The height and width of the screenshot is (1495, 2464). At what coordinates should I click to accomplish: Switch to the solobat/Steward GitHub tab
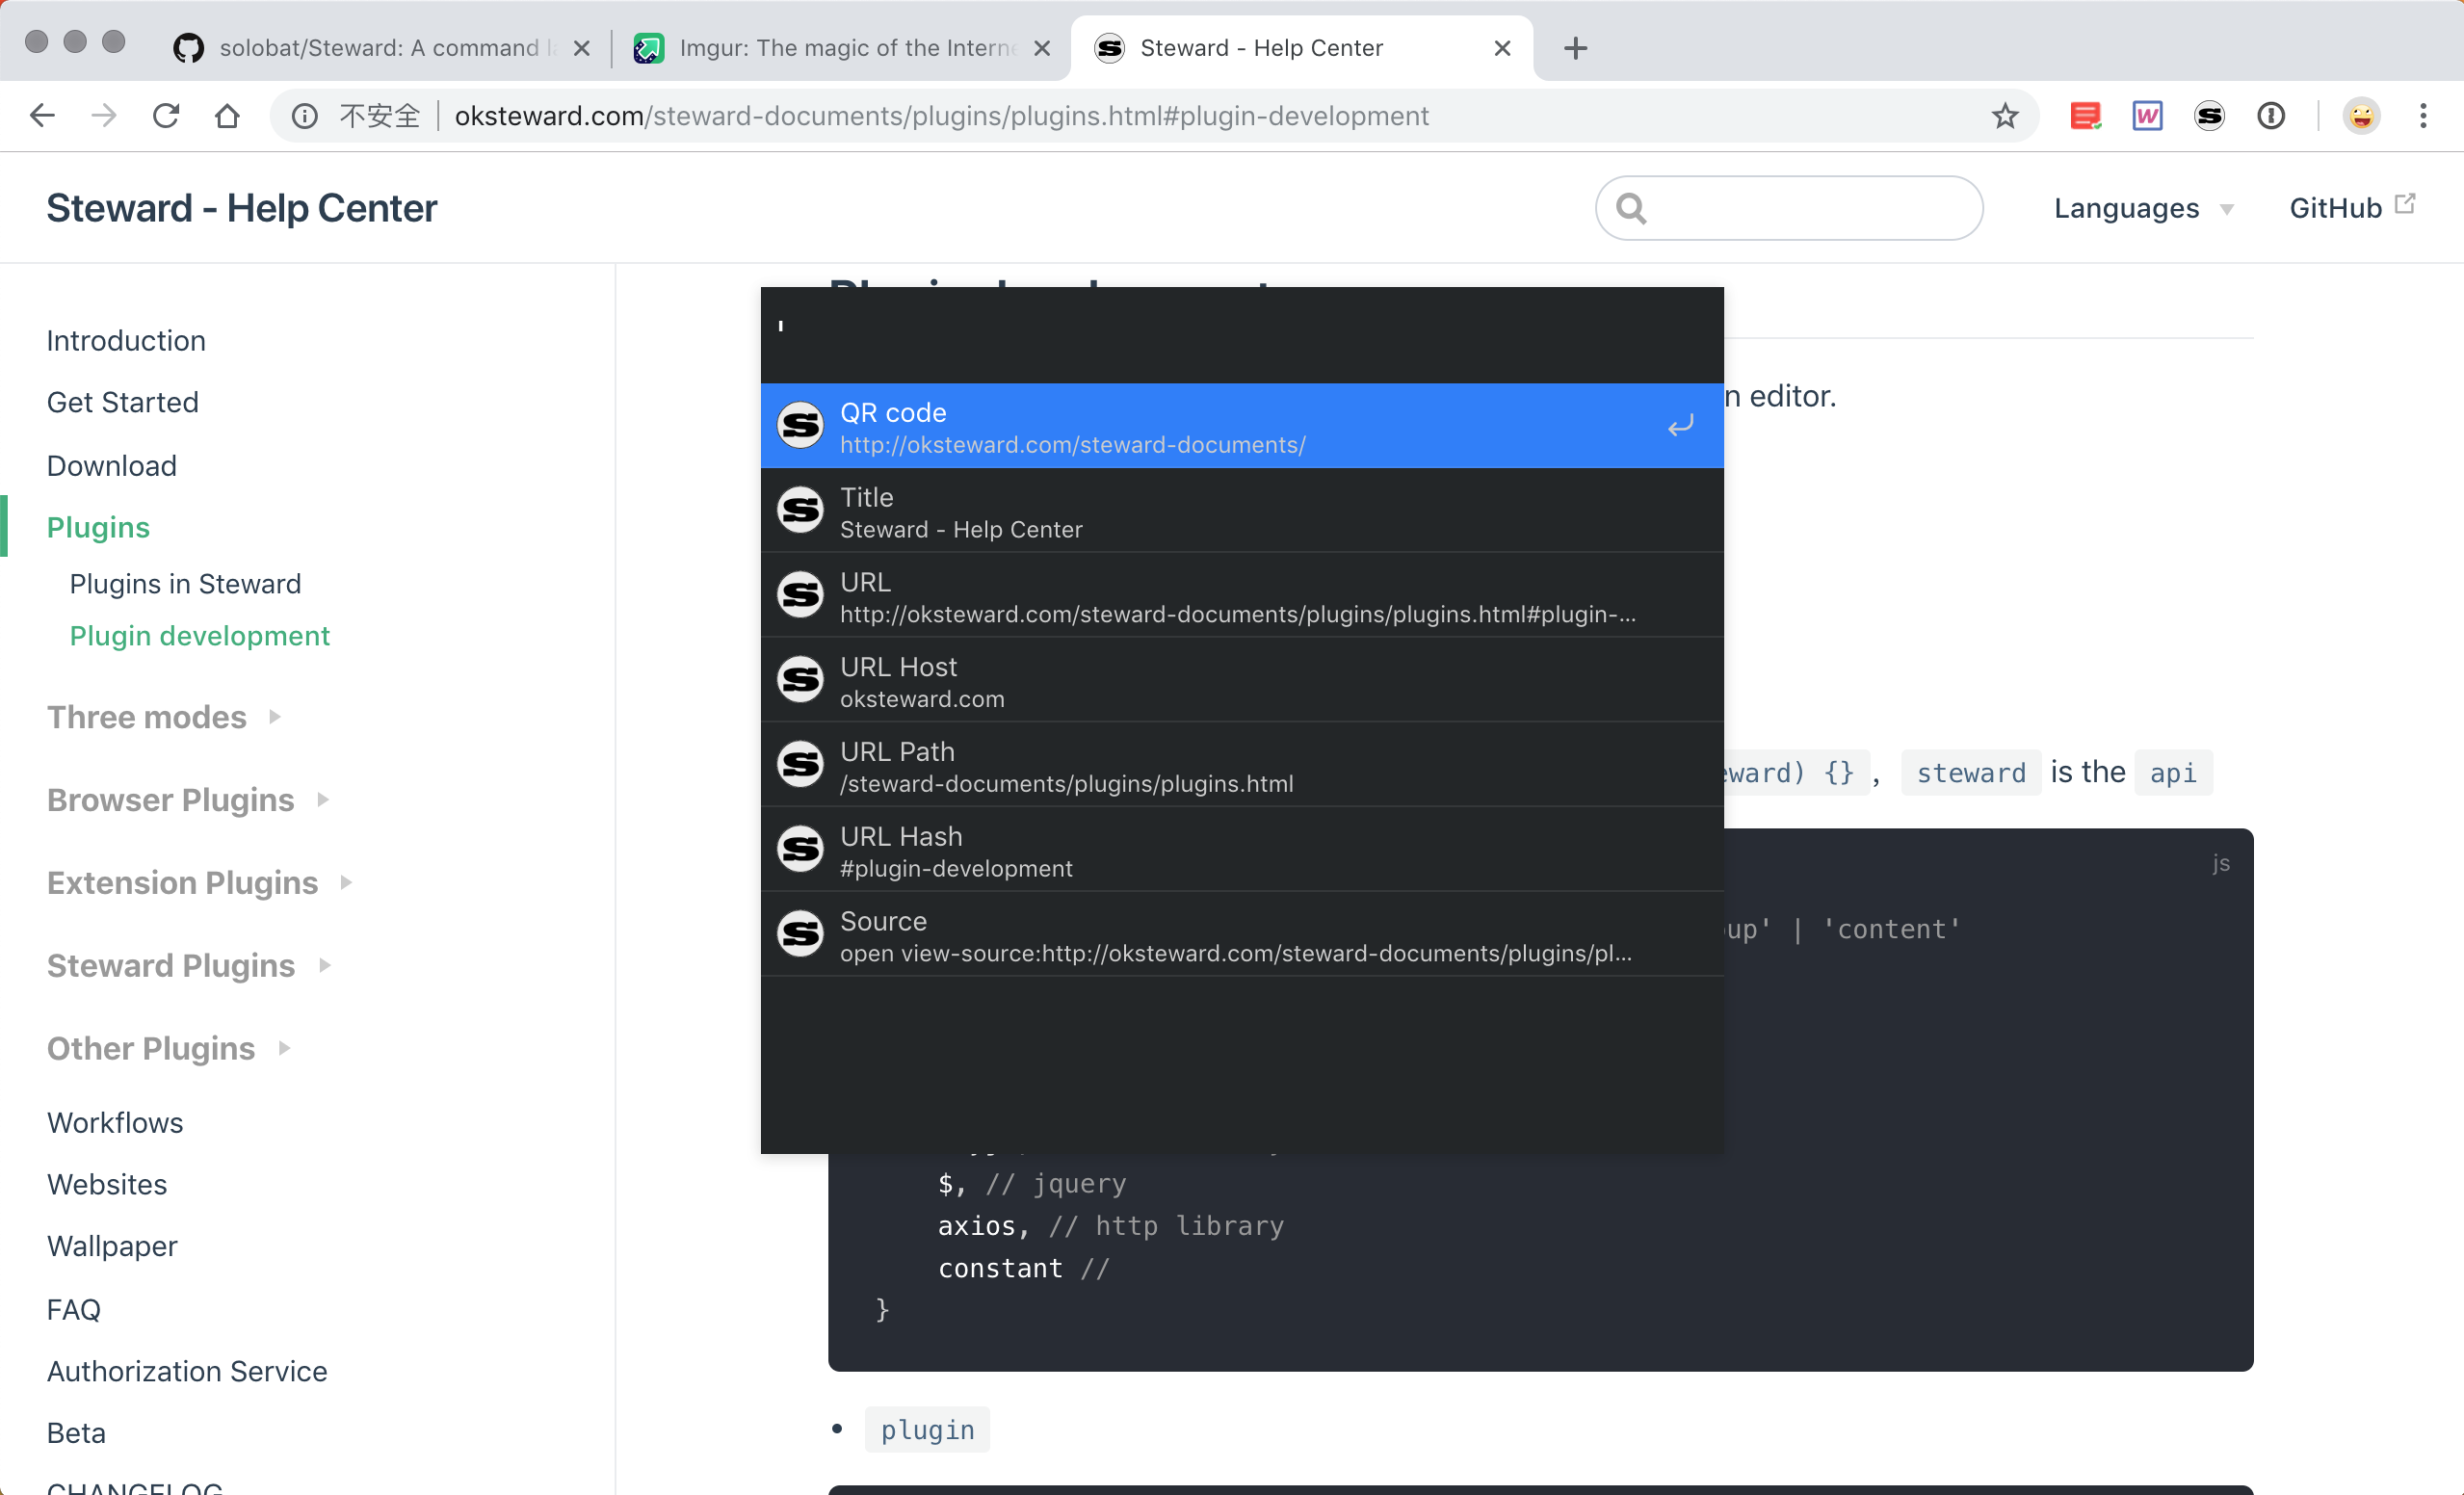pos(380,48)
